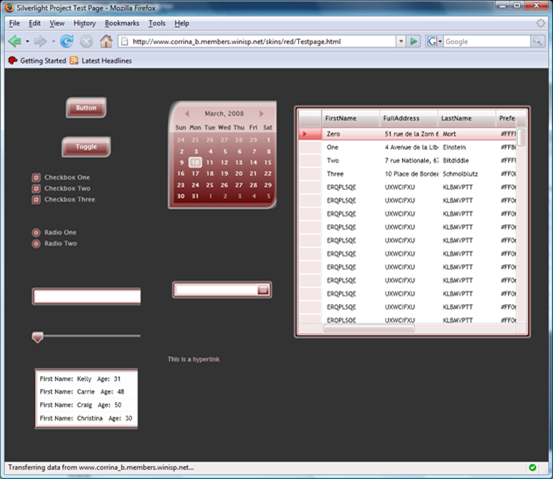Select day 10 in the calendar
This screenshot has width=553, height=479.
(x=195, y=162)
